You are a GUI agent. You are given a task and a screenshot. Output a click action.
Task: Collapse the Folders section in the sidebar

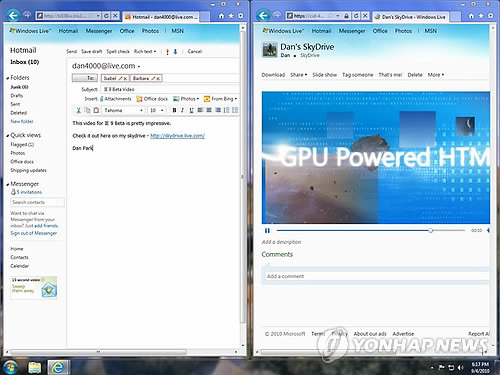point(7,78)
